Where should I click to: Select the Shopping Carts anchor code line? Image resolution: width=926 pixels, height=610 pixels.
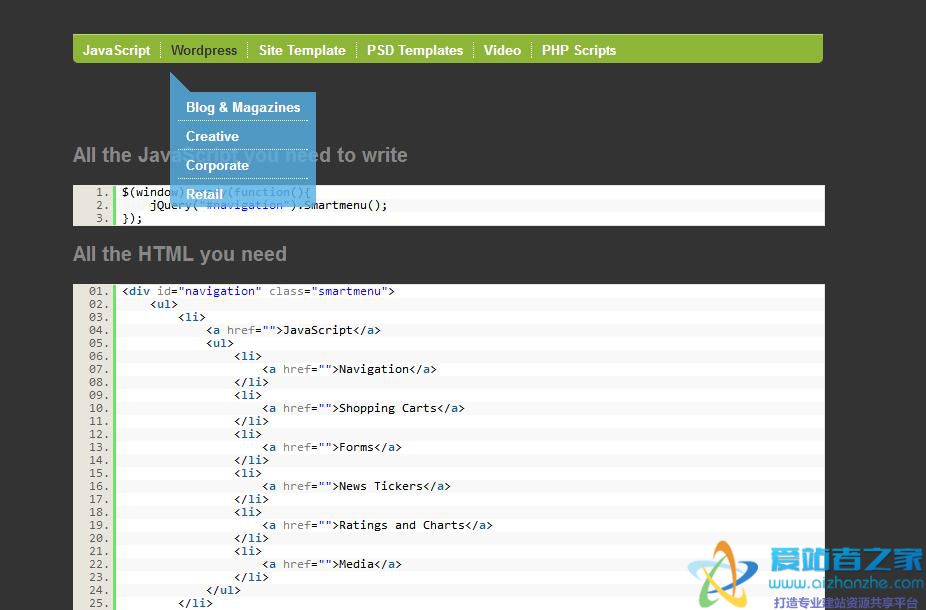click(363, 408)
